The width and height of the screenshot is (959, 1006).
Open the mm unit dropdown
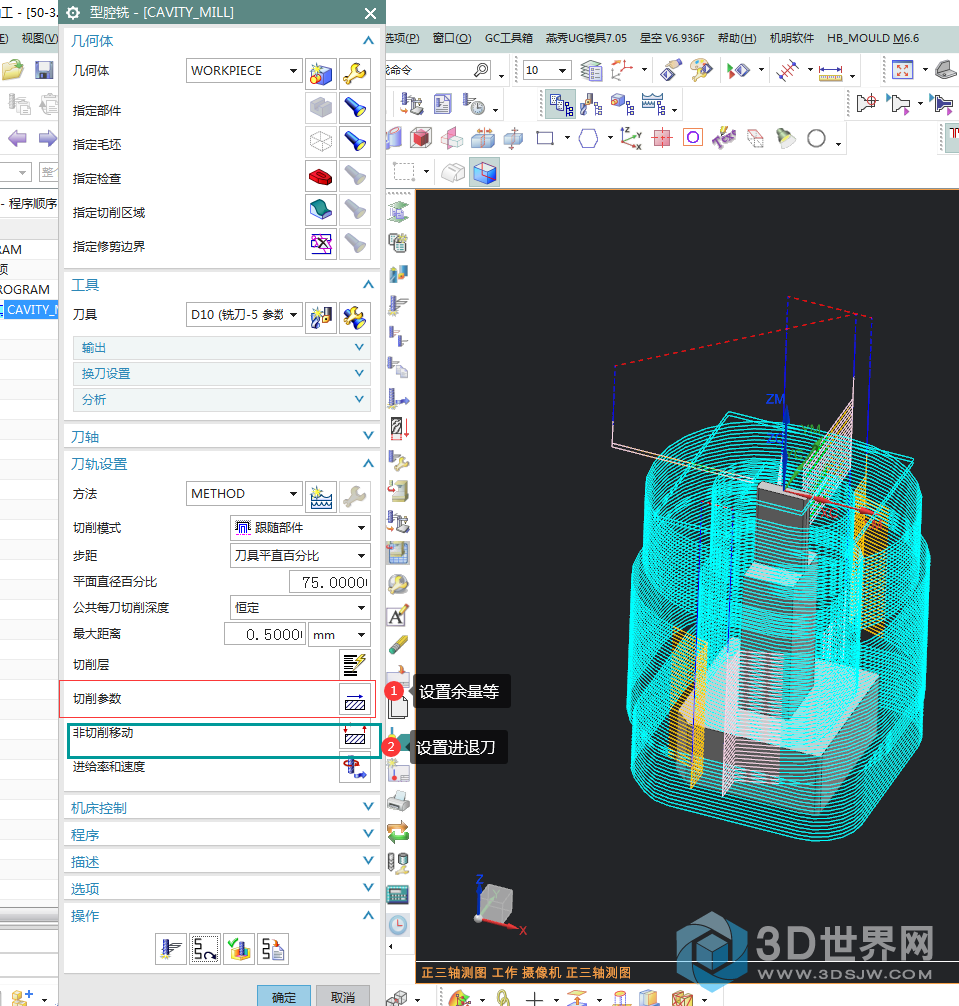click(x=361, y=635)
